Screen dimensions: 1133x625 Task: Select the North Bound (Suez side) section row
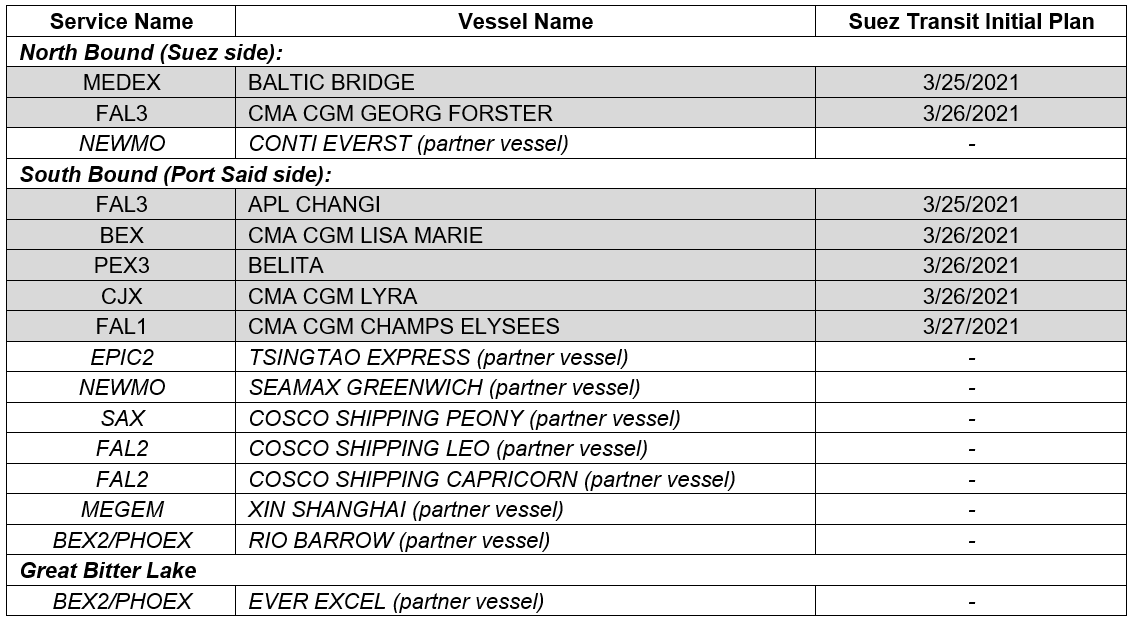566,52
